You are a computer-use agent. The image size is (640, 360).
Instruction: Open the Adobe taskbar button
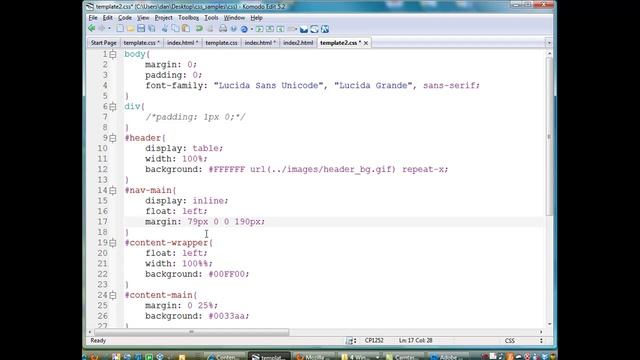(448, 357)
